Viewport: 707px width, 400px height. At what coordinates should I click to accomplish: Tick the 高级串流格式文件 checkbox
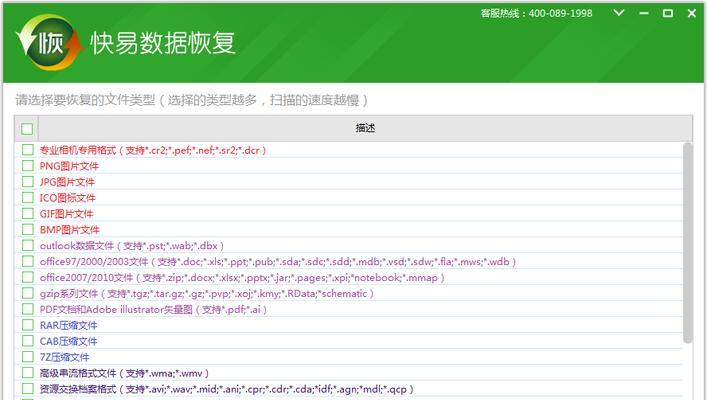28,373
